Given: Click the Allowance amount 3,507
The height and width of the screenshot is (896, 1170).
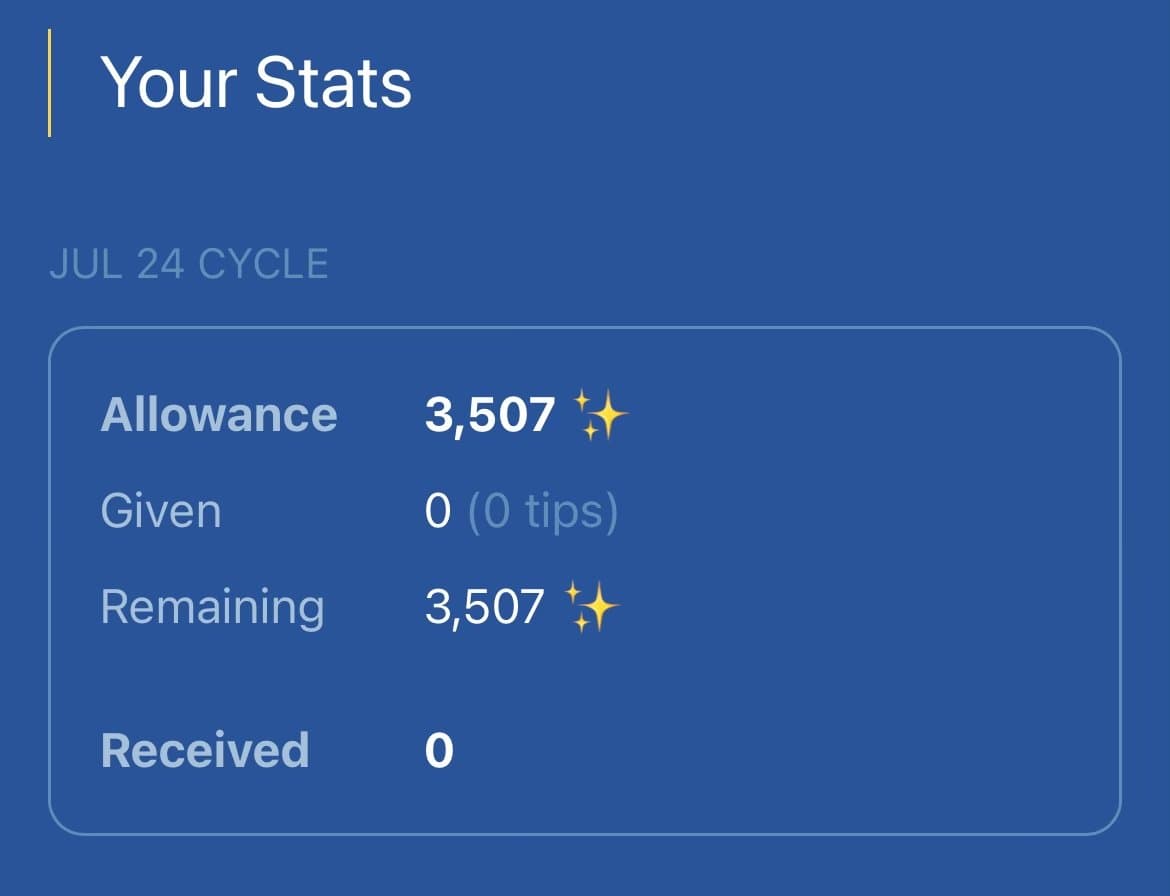Looking at the screenshot, I should (490, 415).
